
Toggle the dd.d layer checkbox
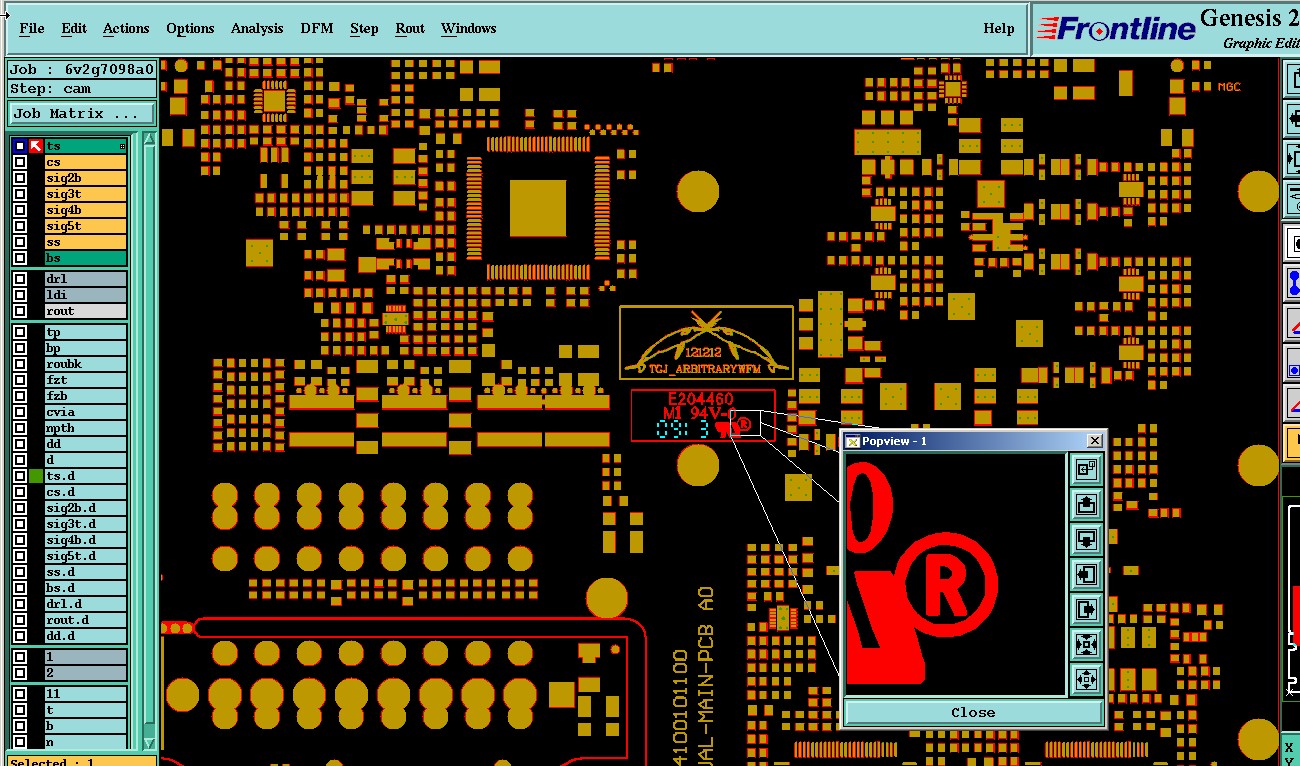(x=20, y=636)
